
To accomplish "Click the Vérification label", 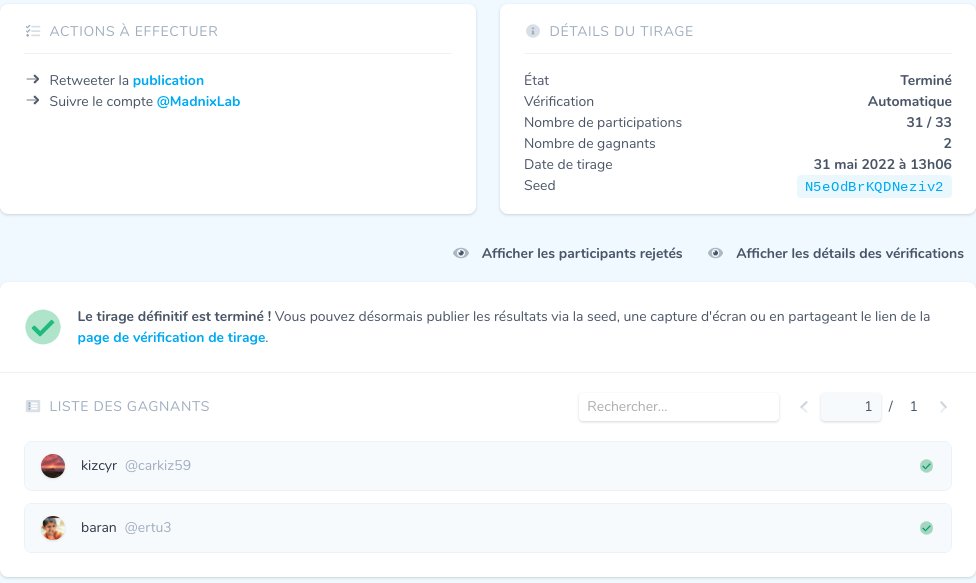I will tap(558, 101).
